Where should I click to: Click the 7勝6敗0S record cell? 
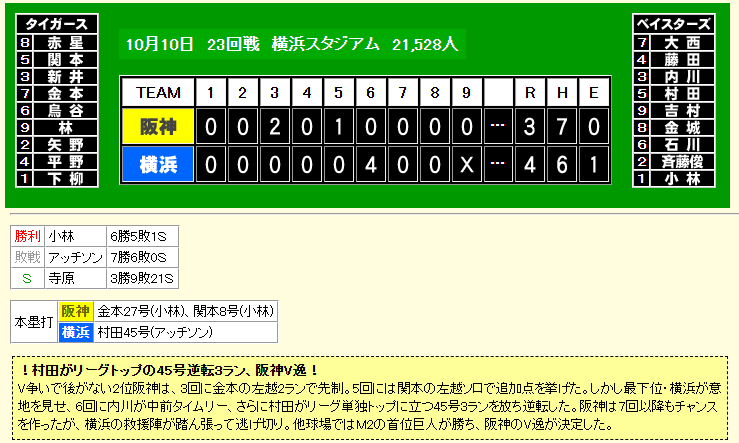[x=142, y=258]
